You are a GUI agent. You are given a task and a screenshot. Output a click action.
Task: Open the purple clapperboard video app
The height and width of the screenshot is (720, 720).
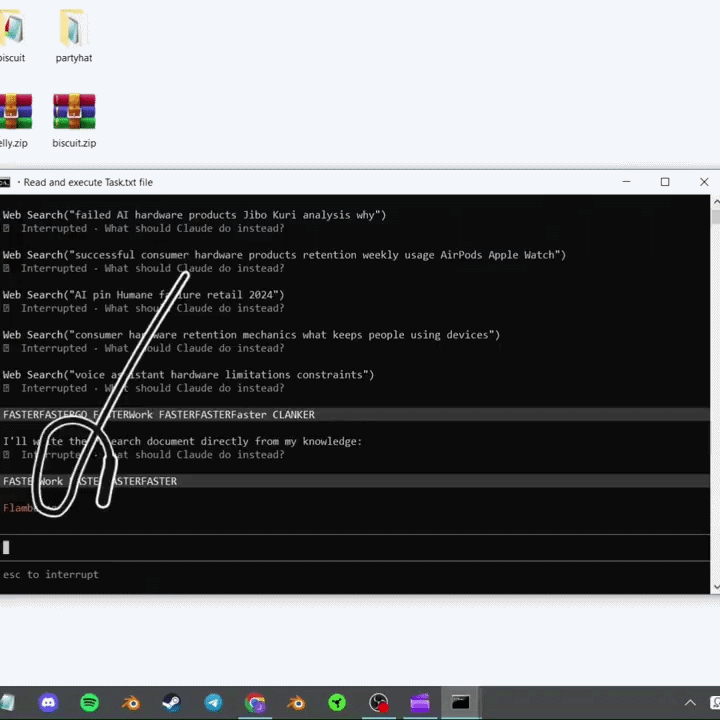420,703
